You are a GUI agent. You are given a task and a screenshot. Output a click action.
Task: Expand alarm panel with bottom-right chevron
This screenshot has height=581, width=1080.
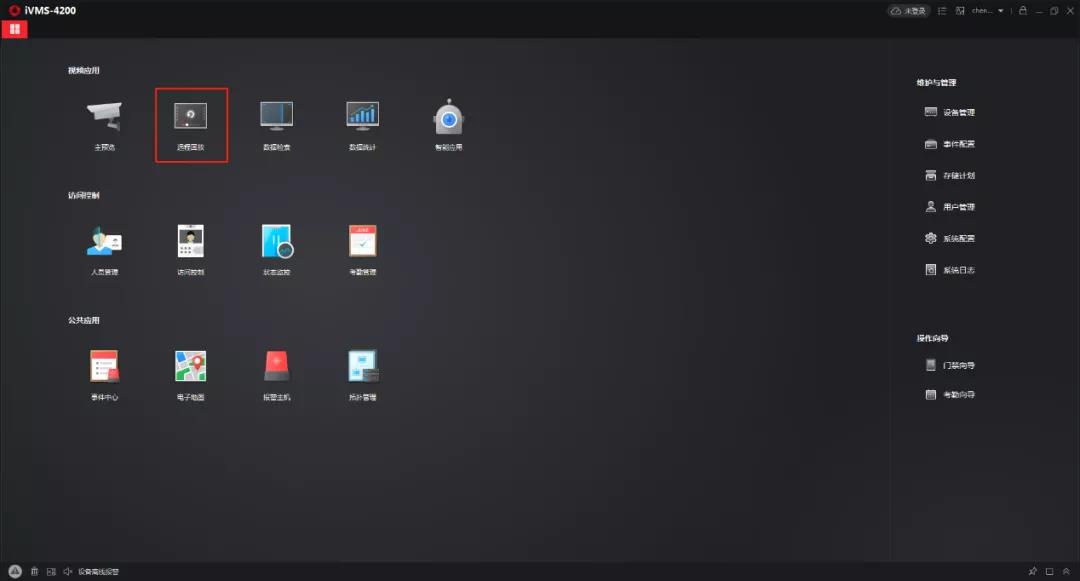[1066, 572]
